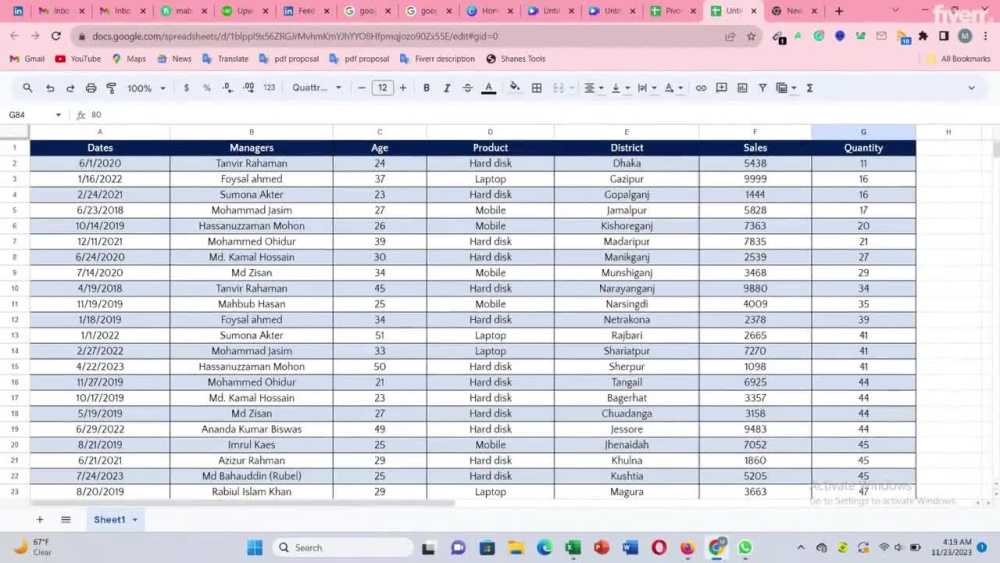
Task: Open the all sheets list
Action: pos(66,520)
